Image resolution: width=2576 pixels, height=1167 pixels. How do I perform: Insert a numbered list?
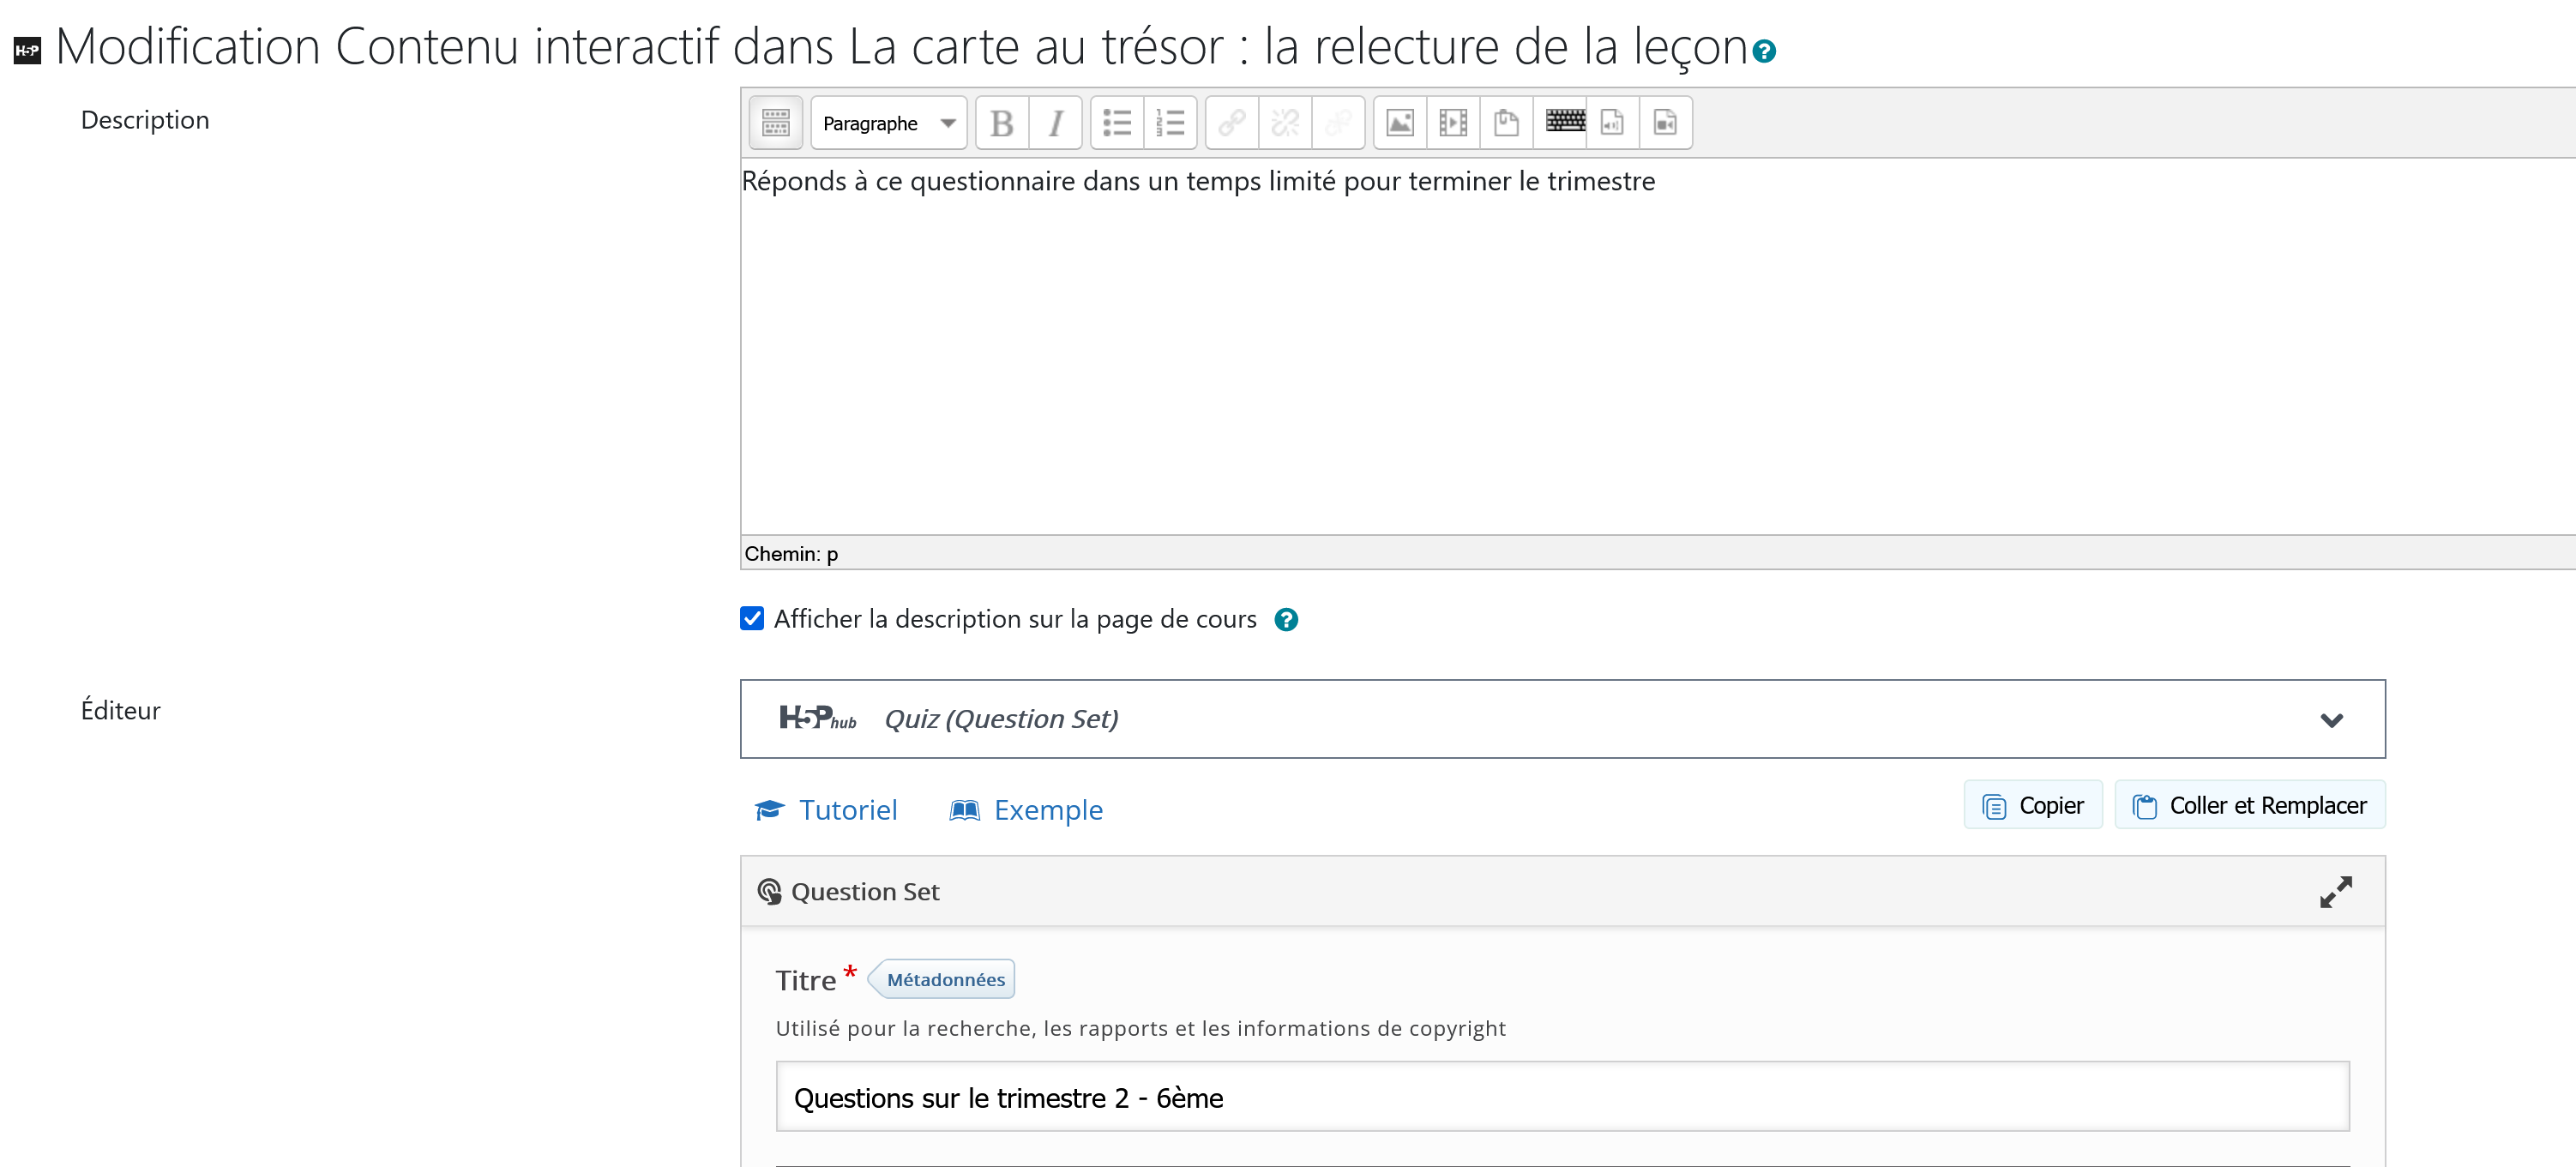point(1170,123)
